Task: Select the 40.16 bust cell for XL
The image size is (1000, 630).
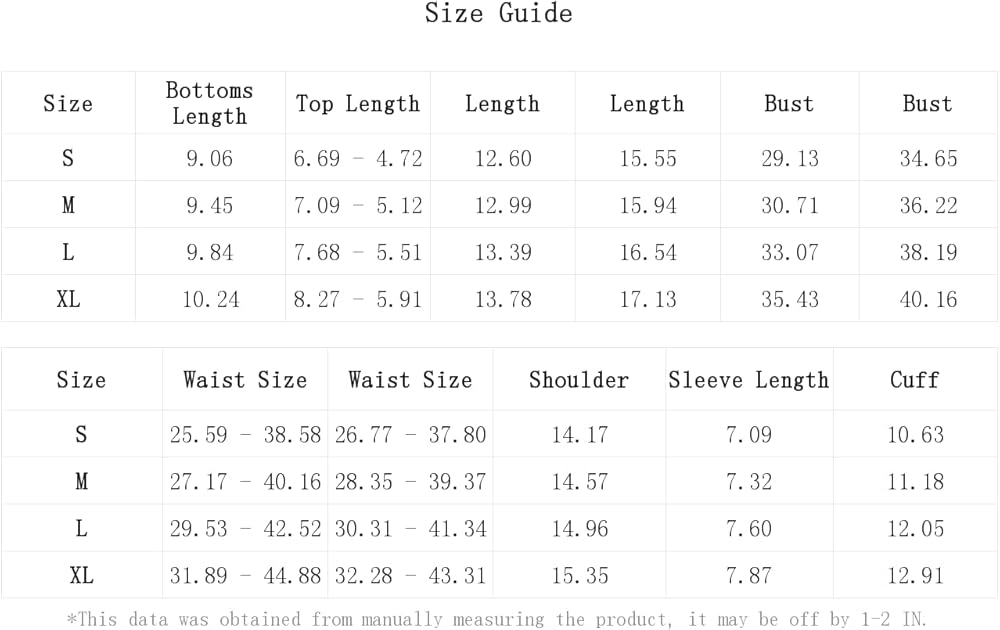Action: point(929,299)
